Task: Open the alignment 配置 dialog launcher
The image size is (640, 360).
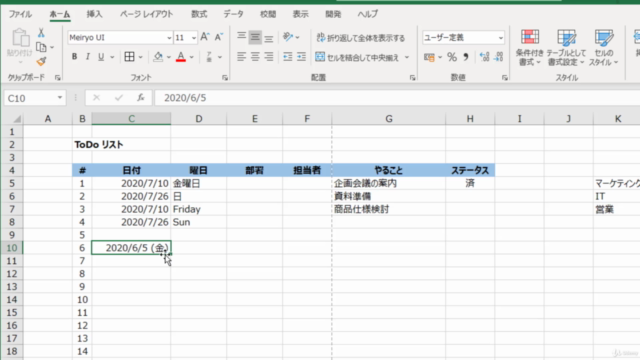Action: [412, 78]
